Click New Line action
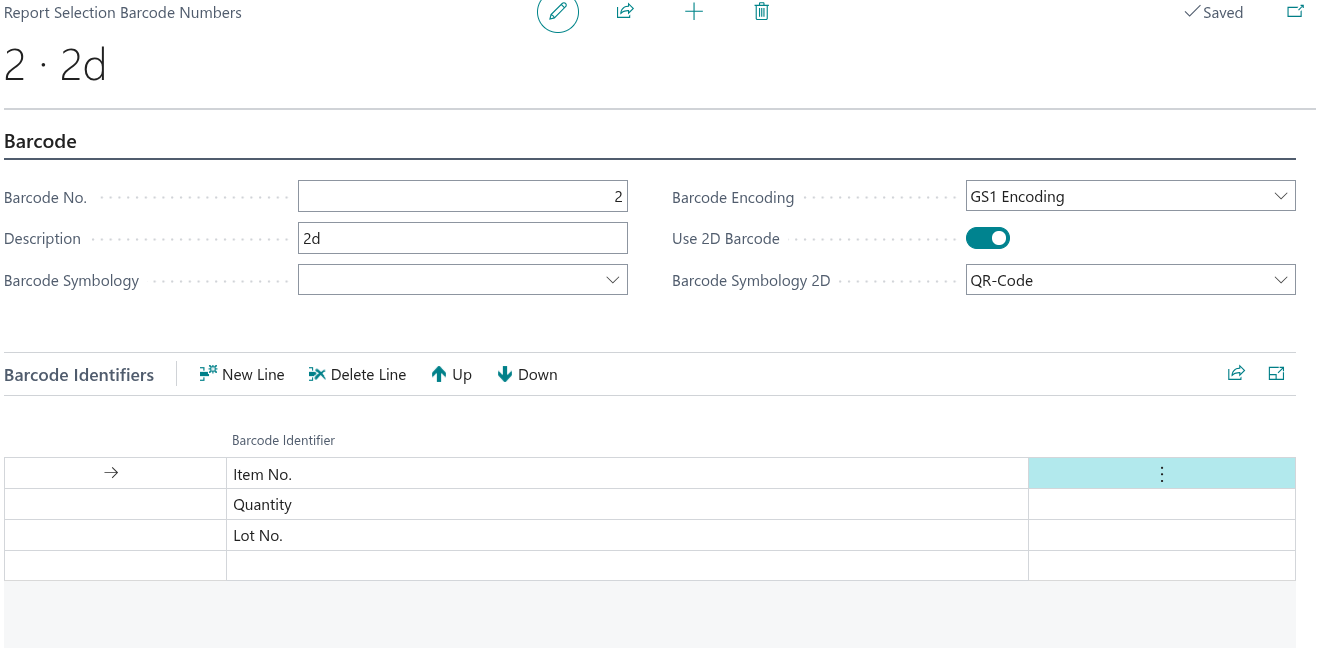The height and width of the screenshot is (648, 1329). 242,374
